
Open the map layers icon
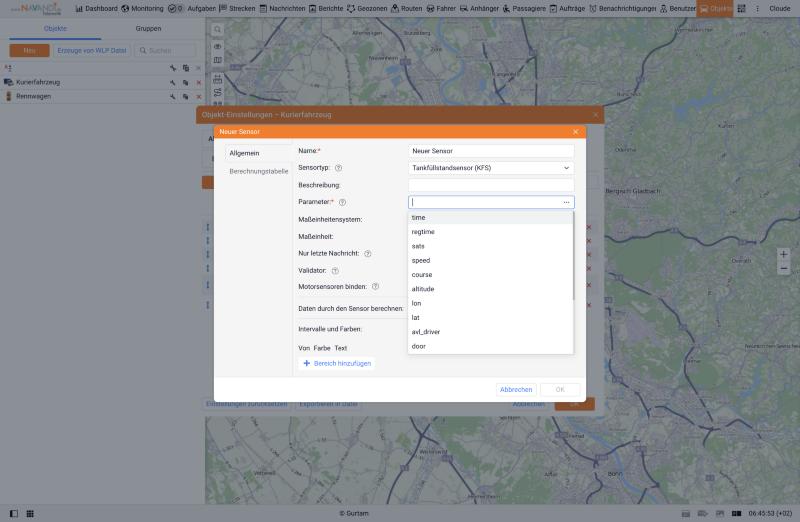[217, 60]
